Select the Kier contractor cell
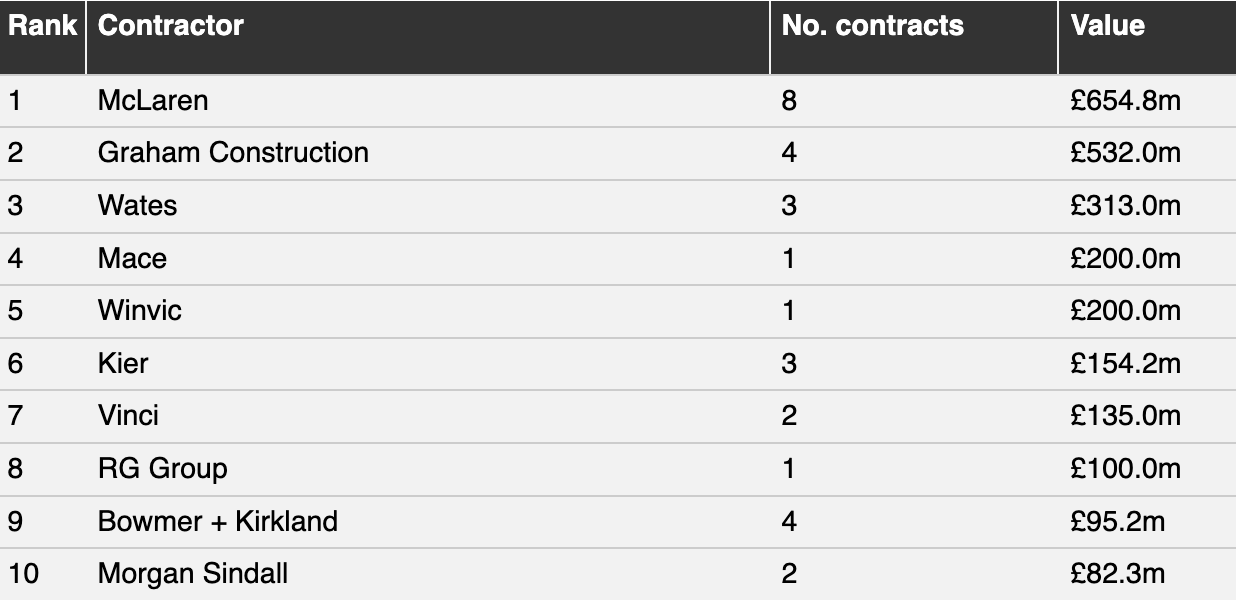The width and height of the screenshot is (1236, 600). pos(123,363)
